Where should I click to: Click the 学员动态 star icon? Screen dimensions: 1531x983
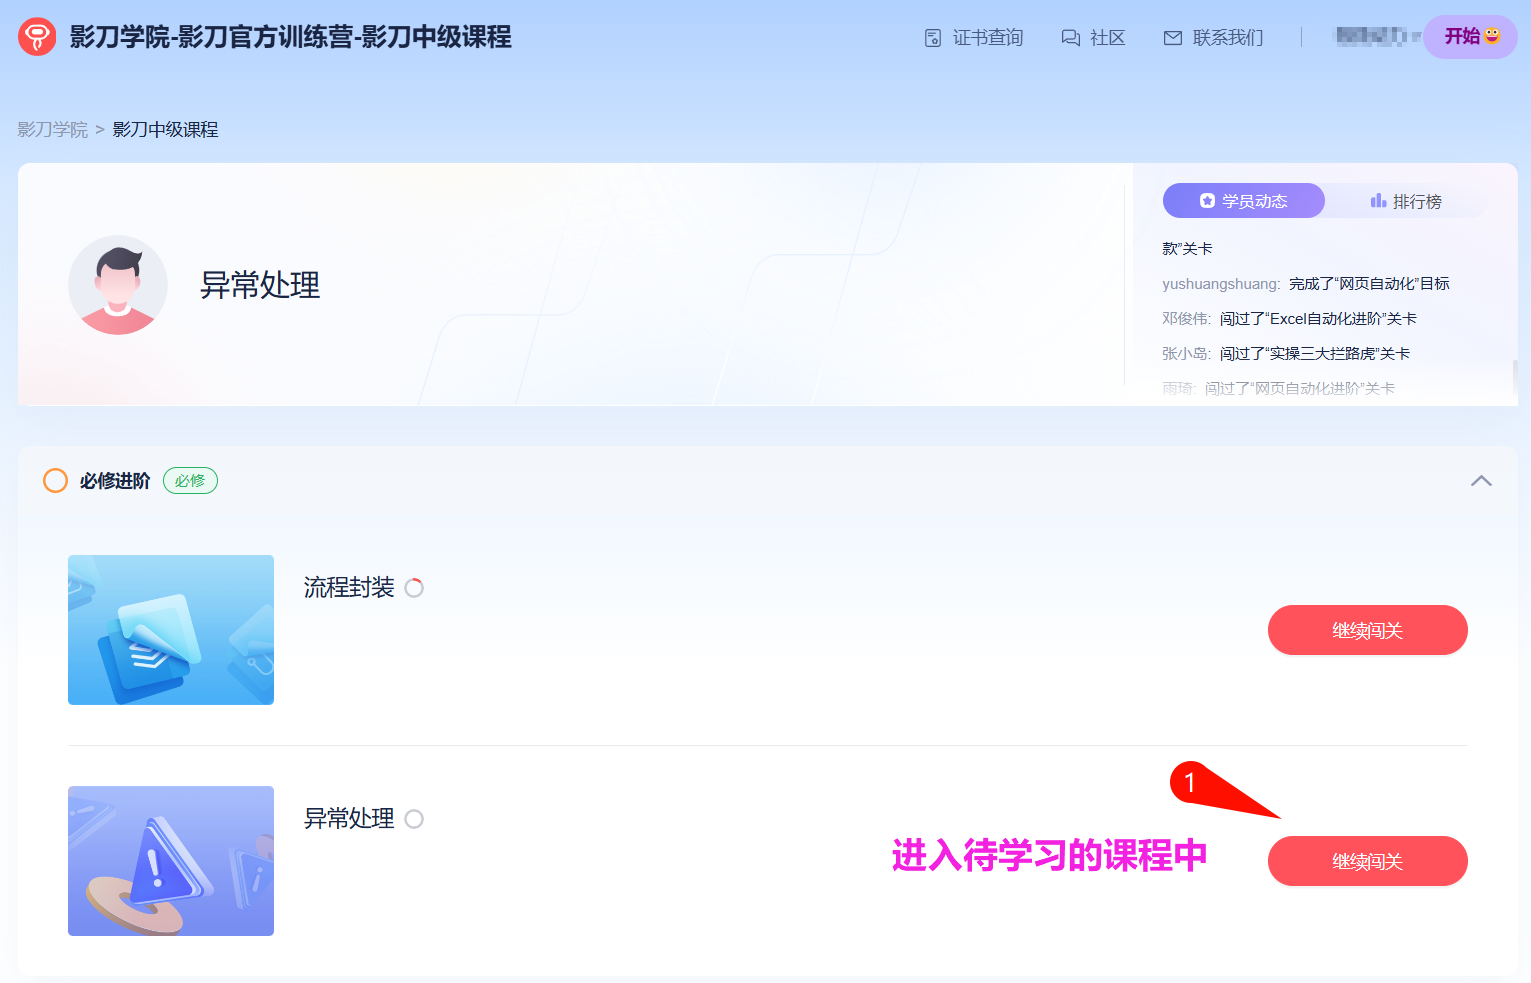coord(1207,201)
